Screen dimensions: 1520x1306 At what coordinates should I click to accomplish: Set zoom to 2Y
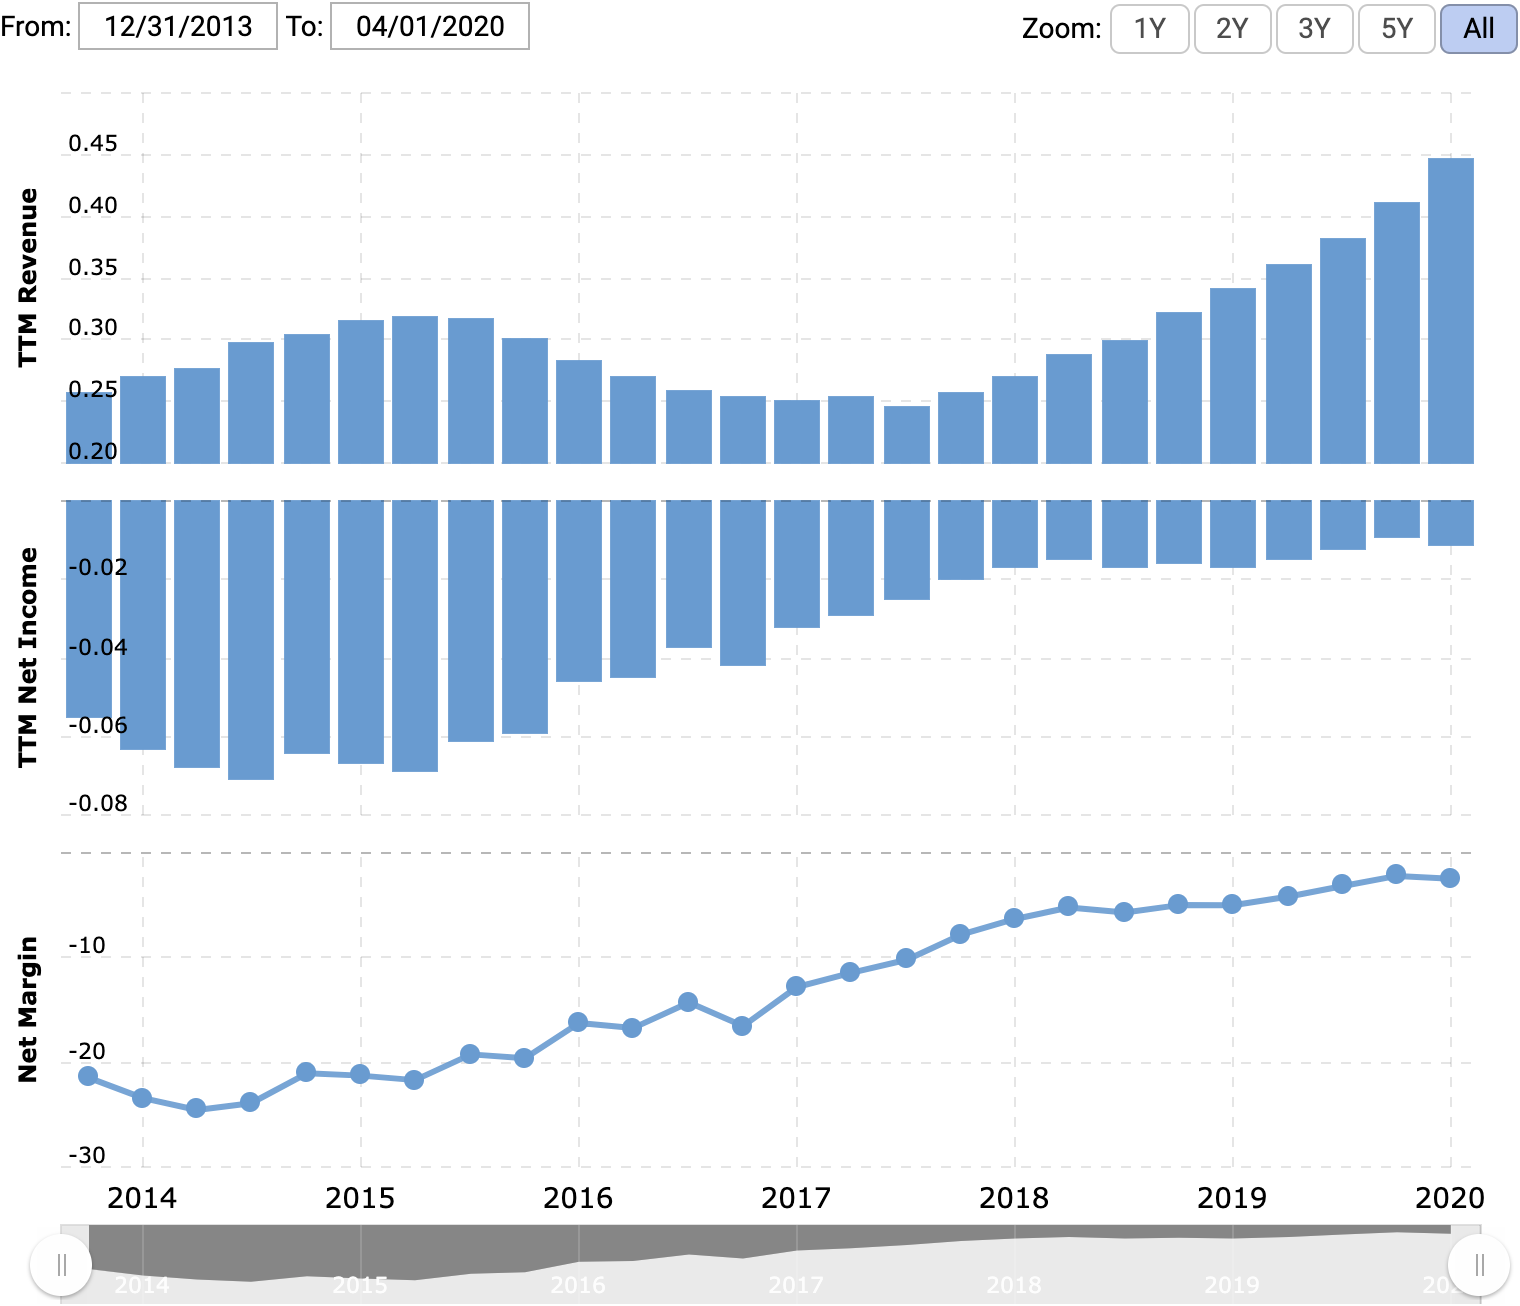tap(1232, 28)
